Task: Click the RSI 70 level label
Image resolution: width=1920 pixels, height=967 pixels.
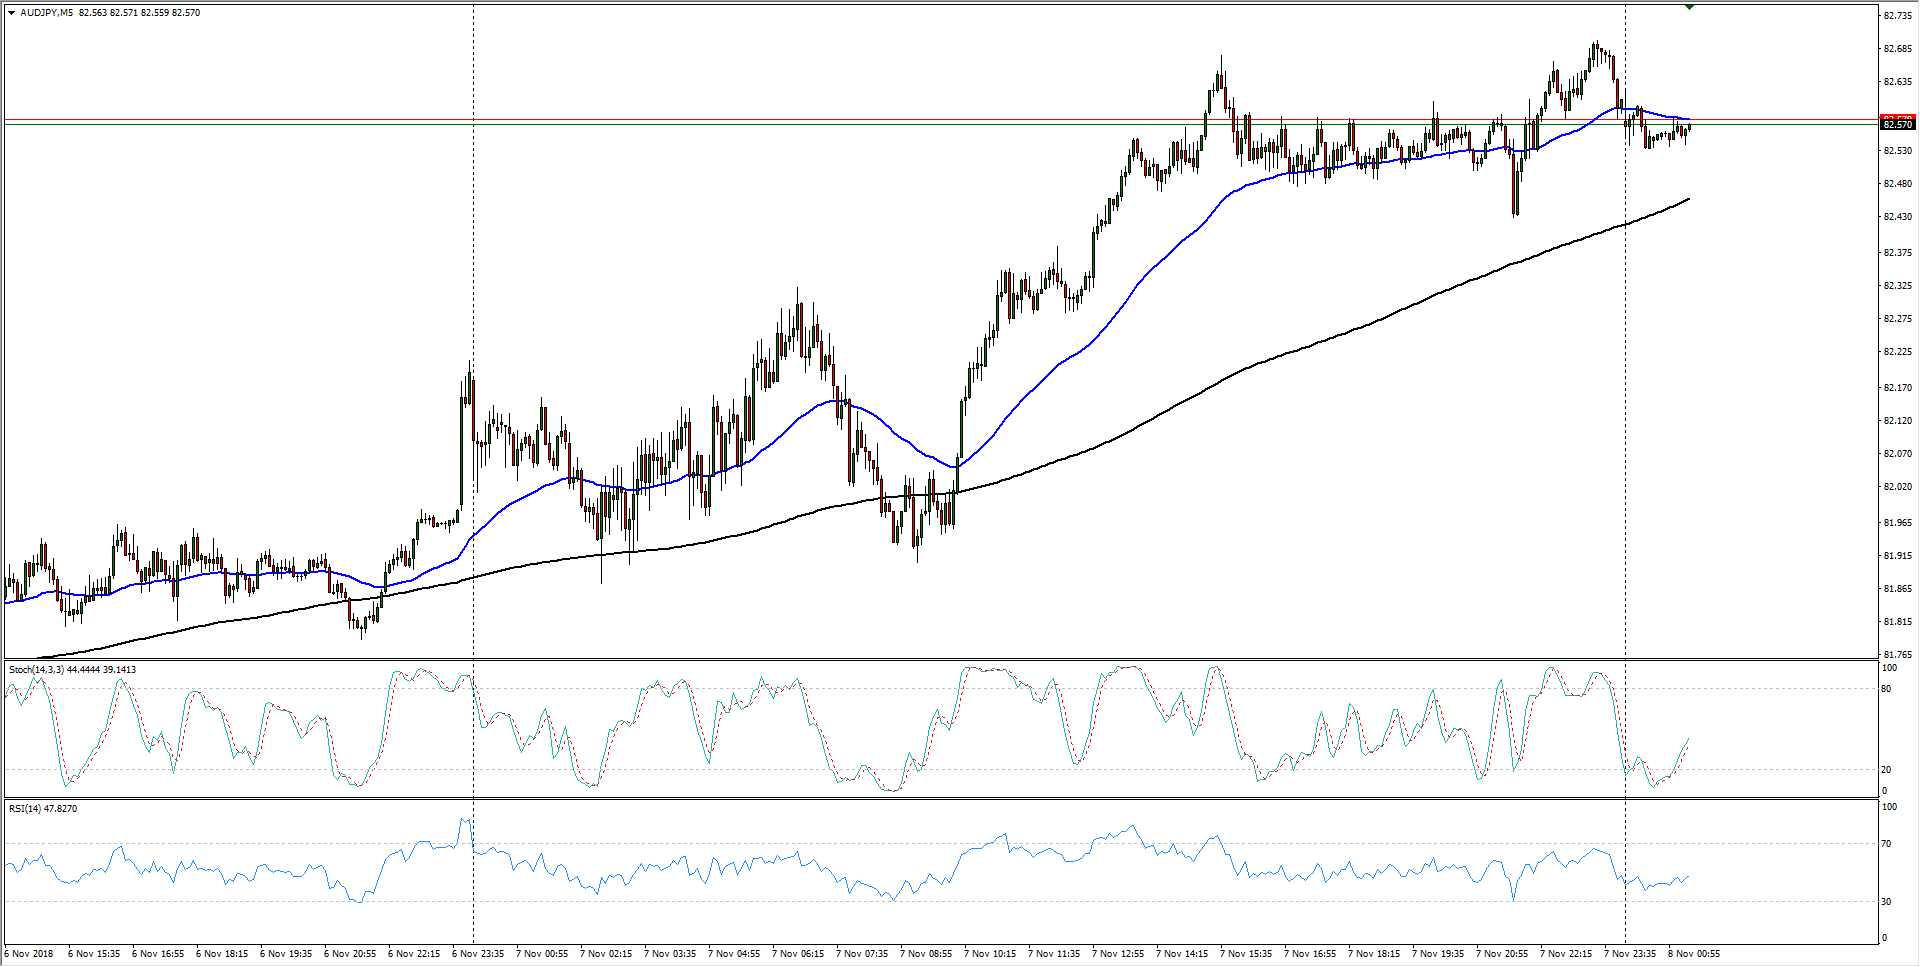Action: (x=1887, y=844)
